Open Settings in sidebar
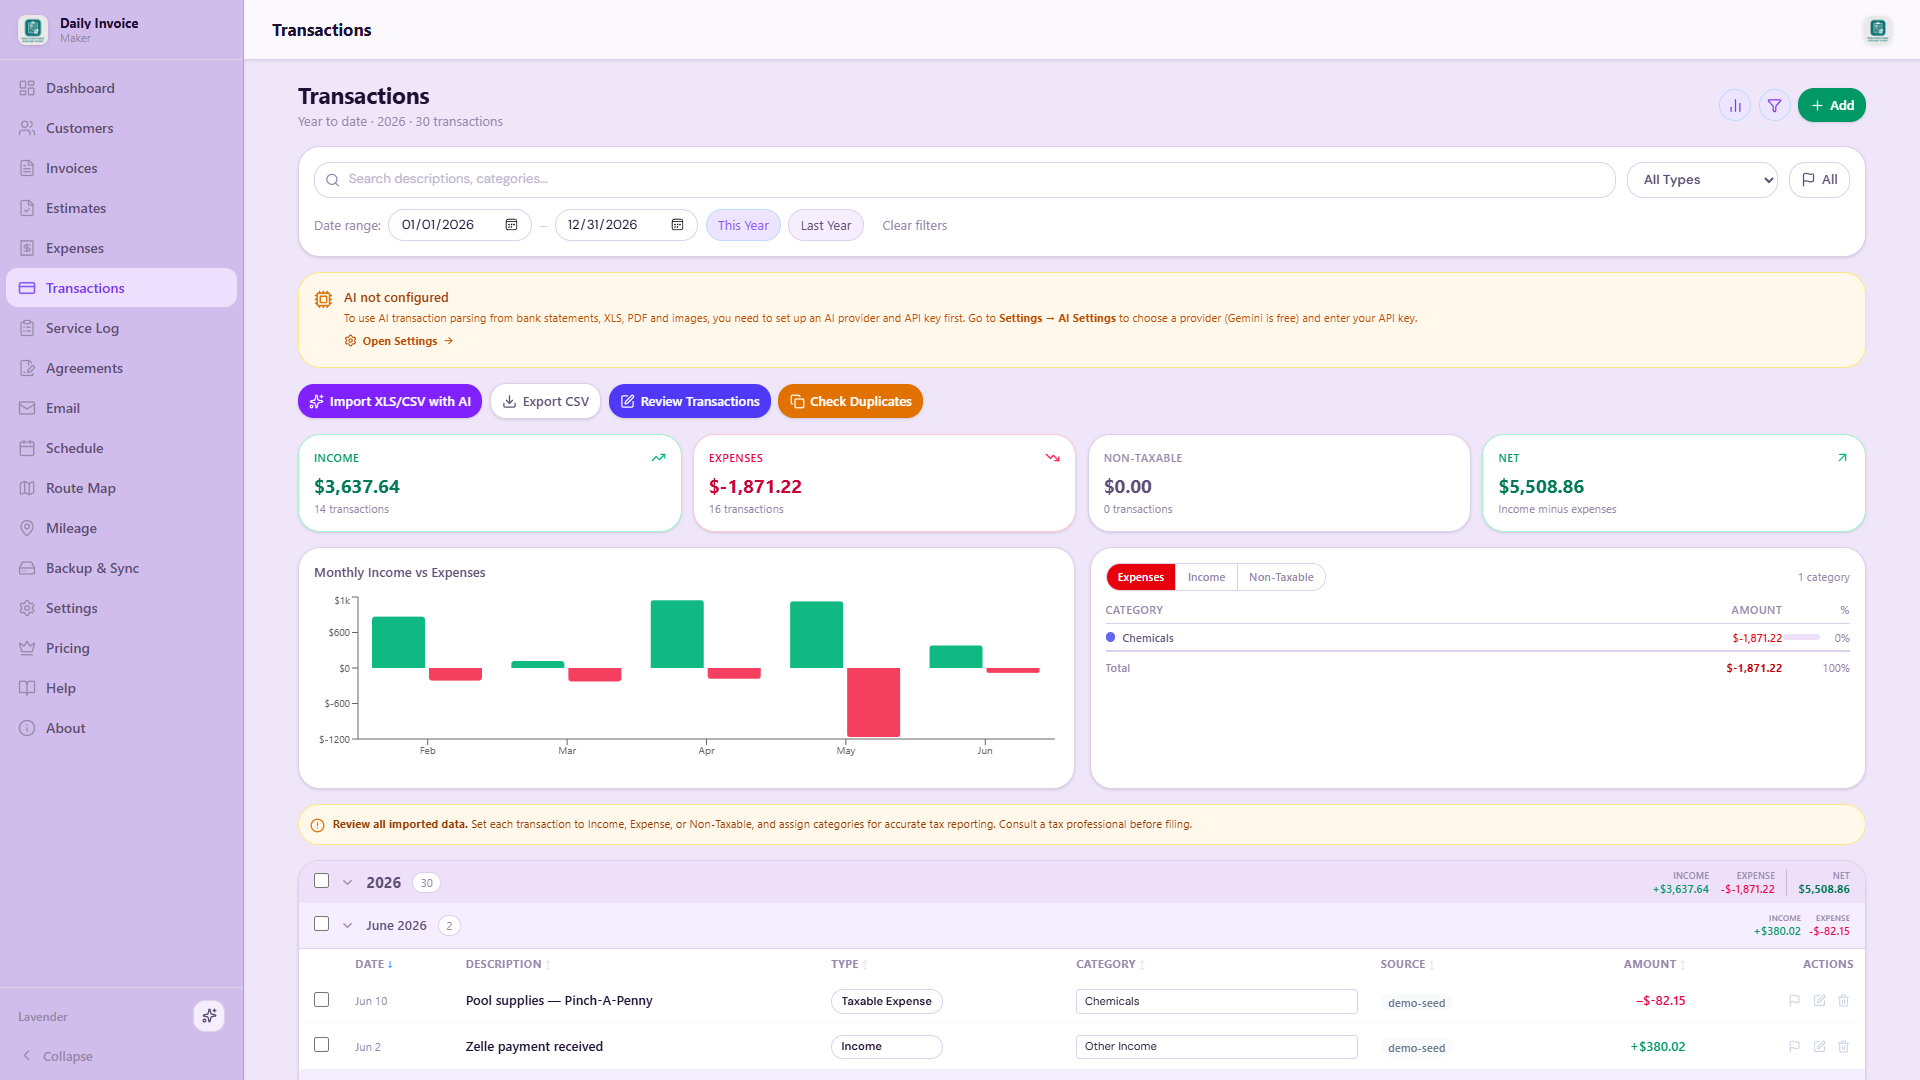This screenshot has height=1080, width=1920. coord(121,608)
